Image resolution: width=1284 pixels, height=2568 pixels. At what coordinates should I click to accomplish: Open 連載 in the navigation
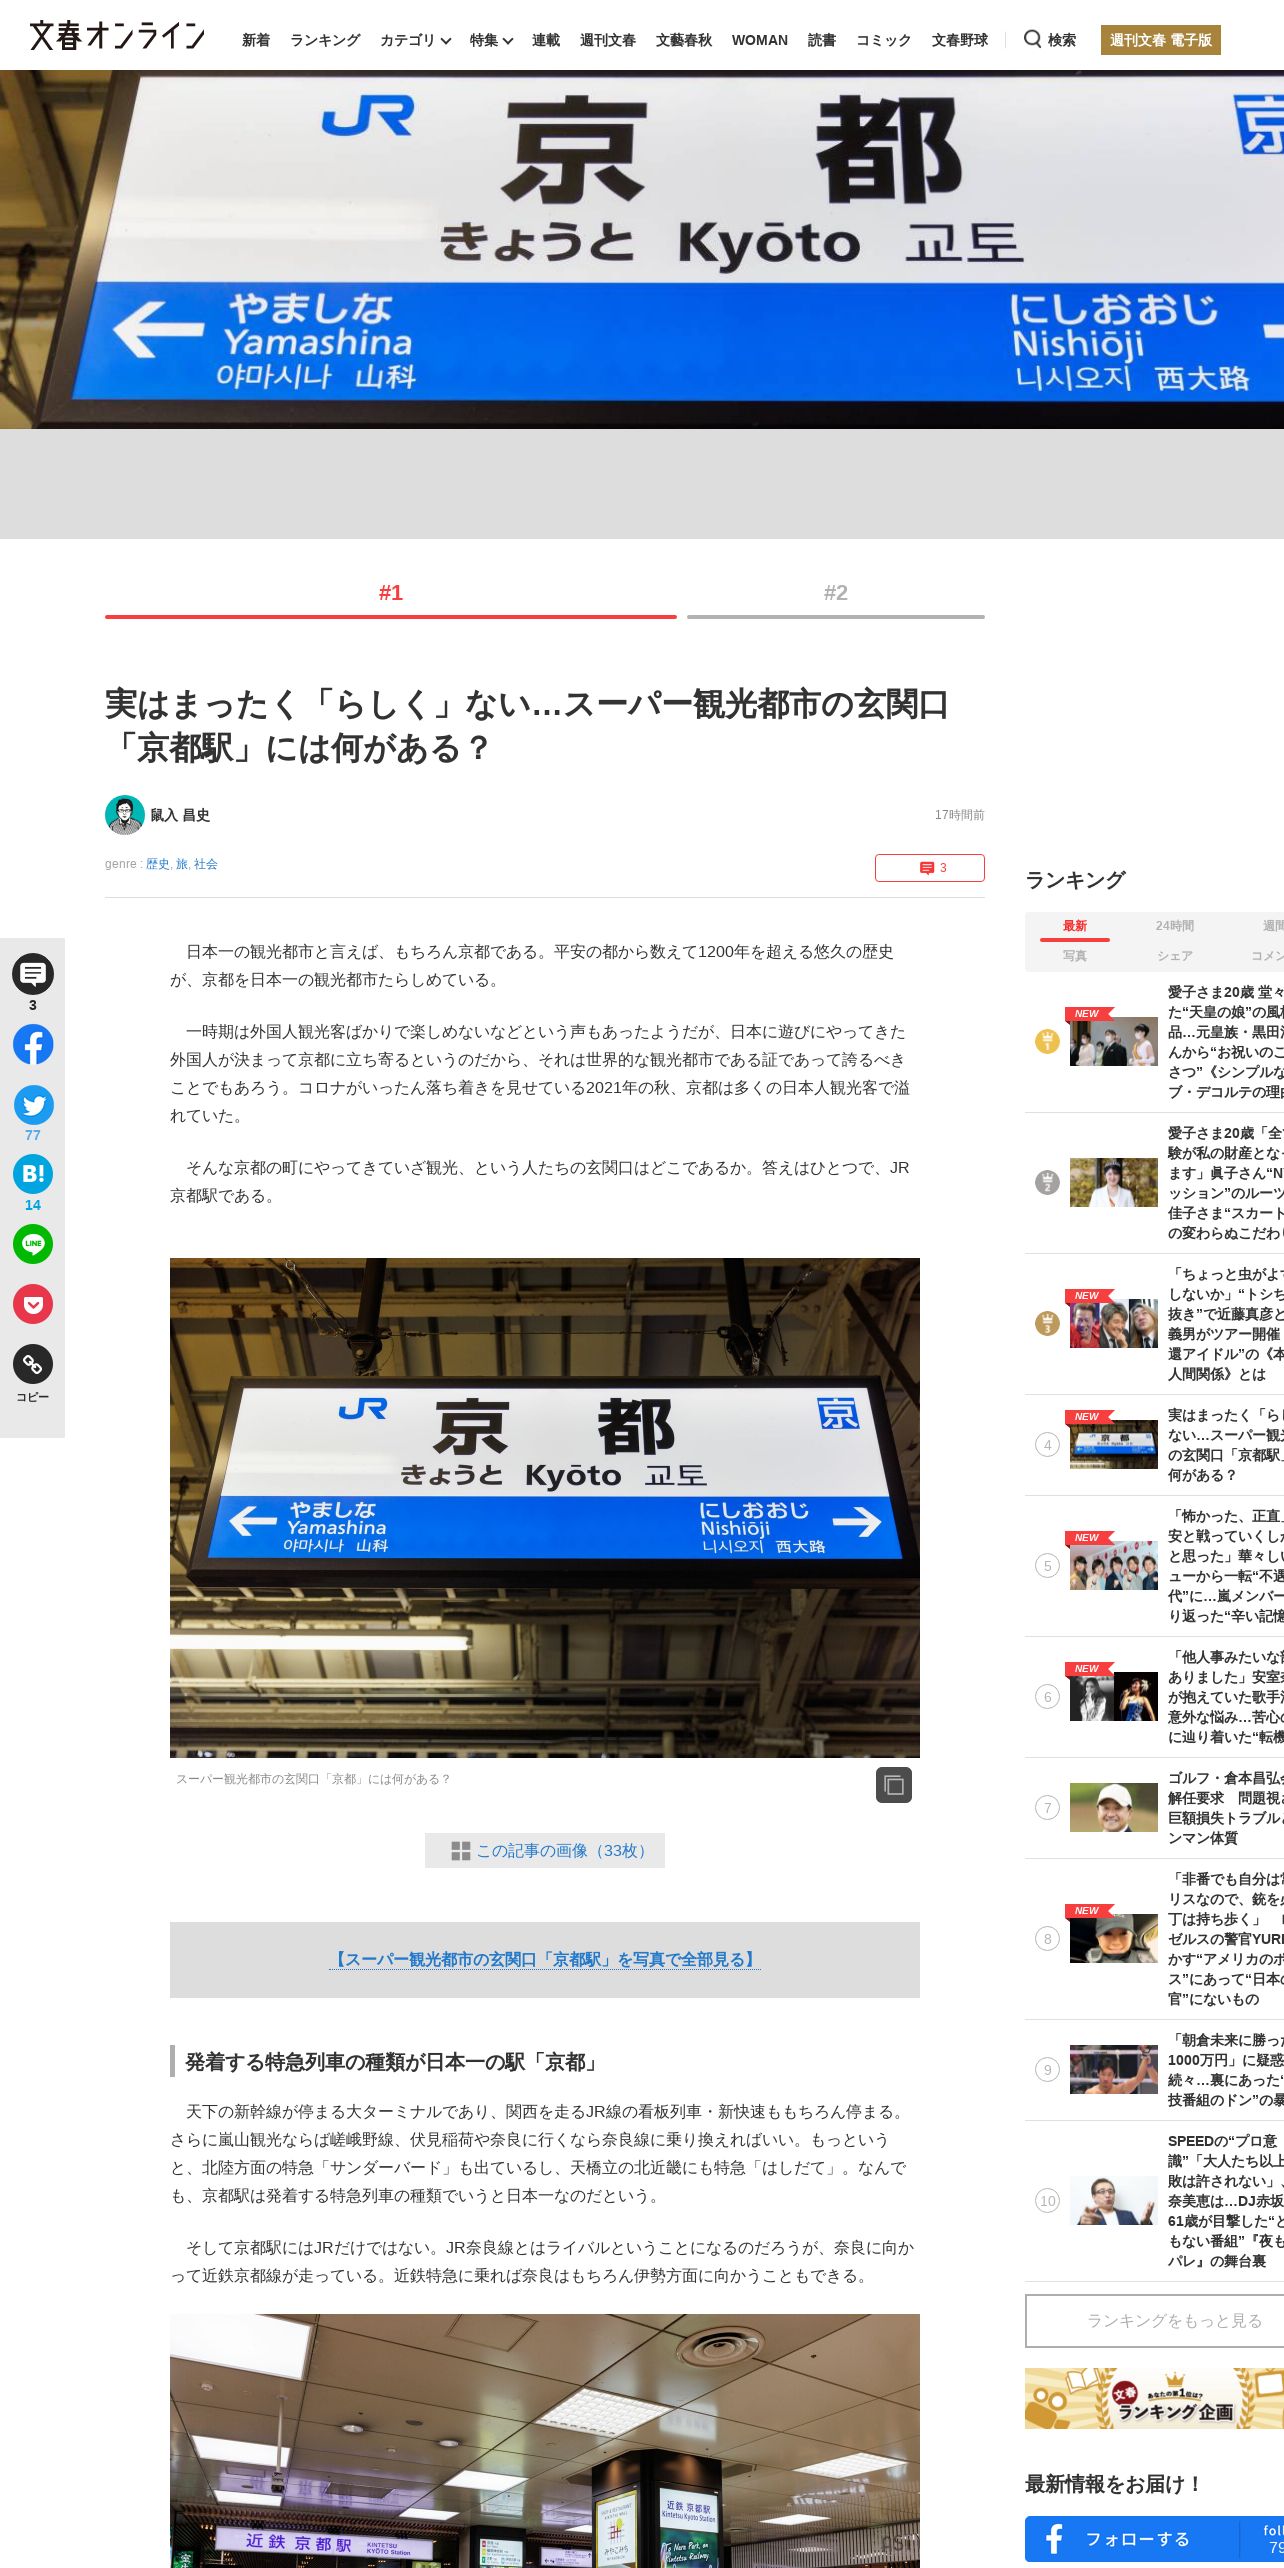[x=546, y=40]
